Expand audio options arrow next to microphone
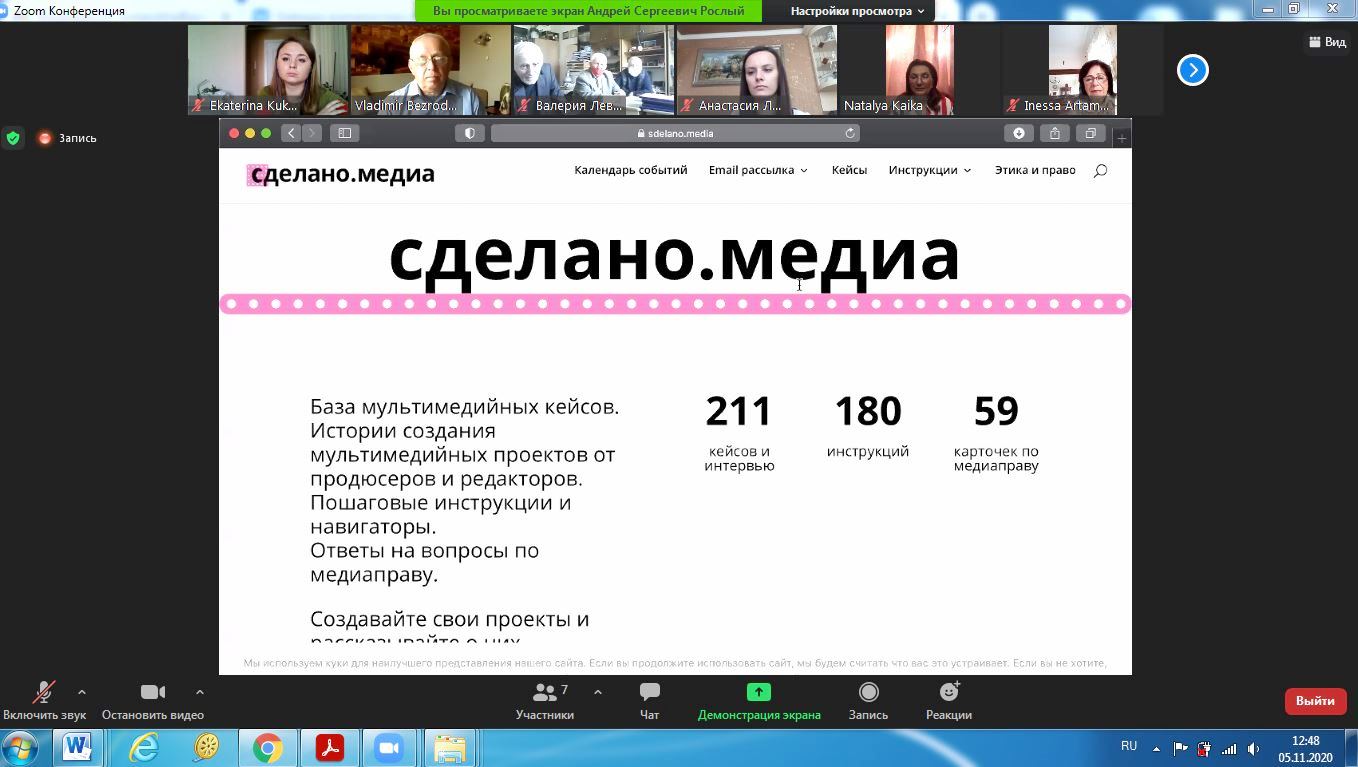 pos(82,692)
